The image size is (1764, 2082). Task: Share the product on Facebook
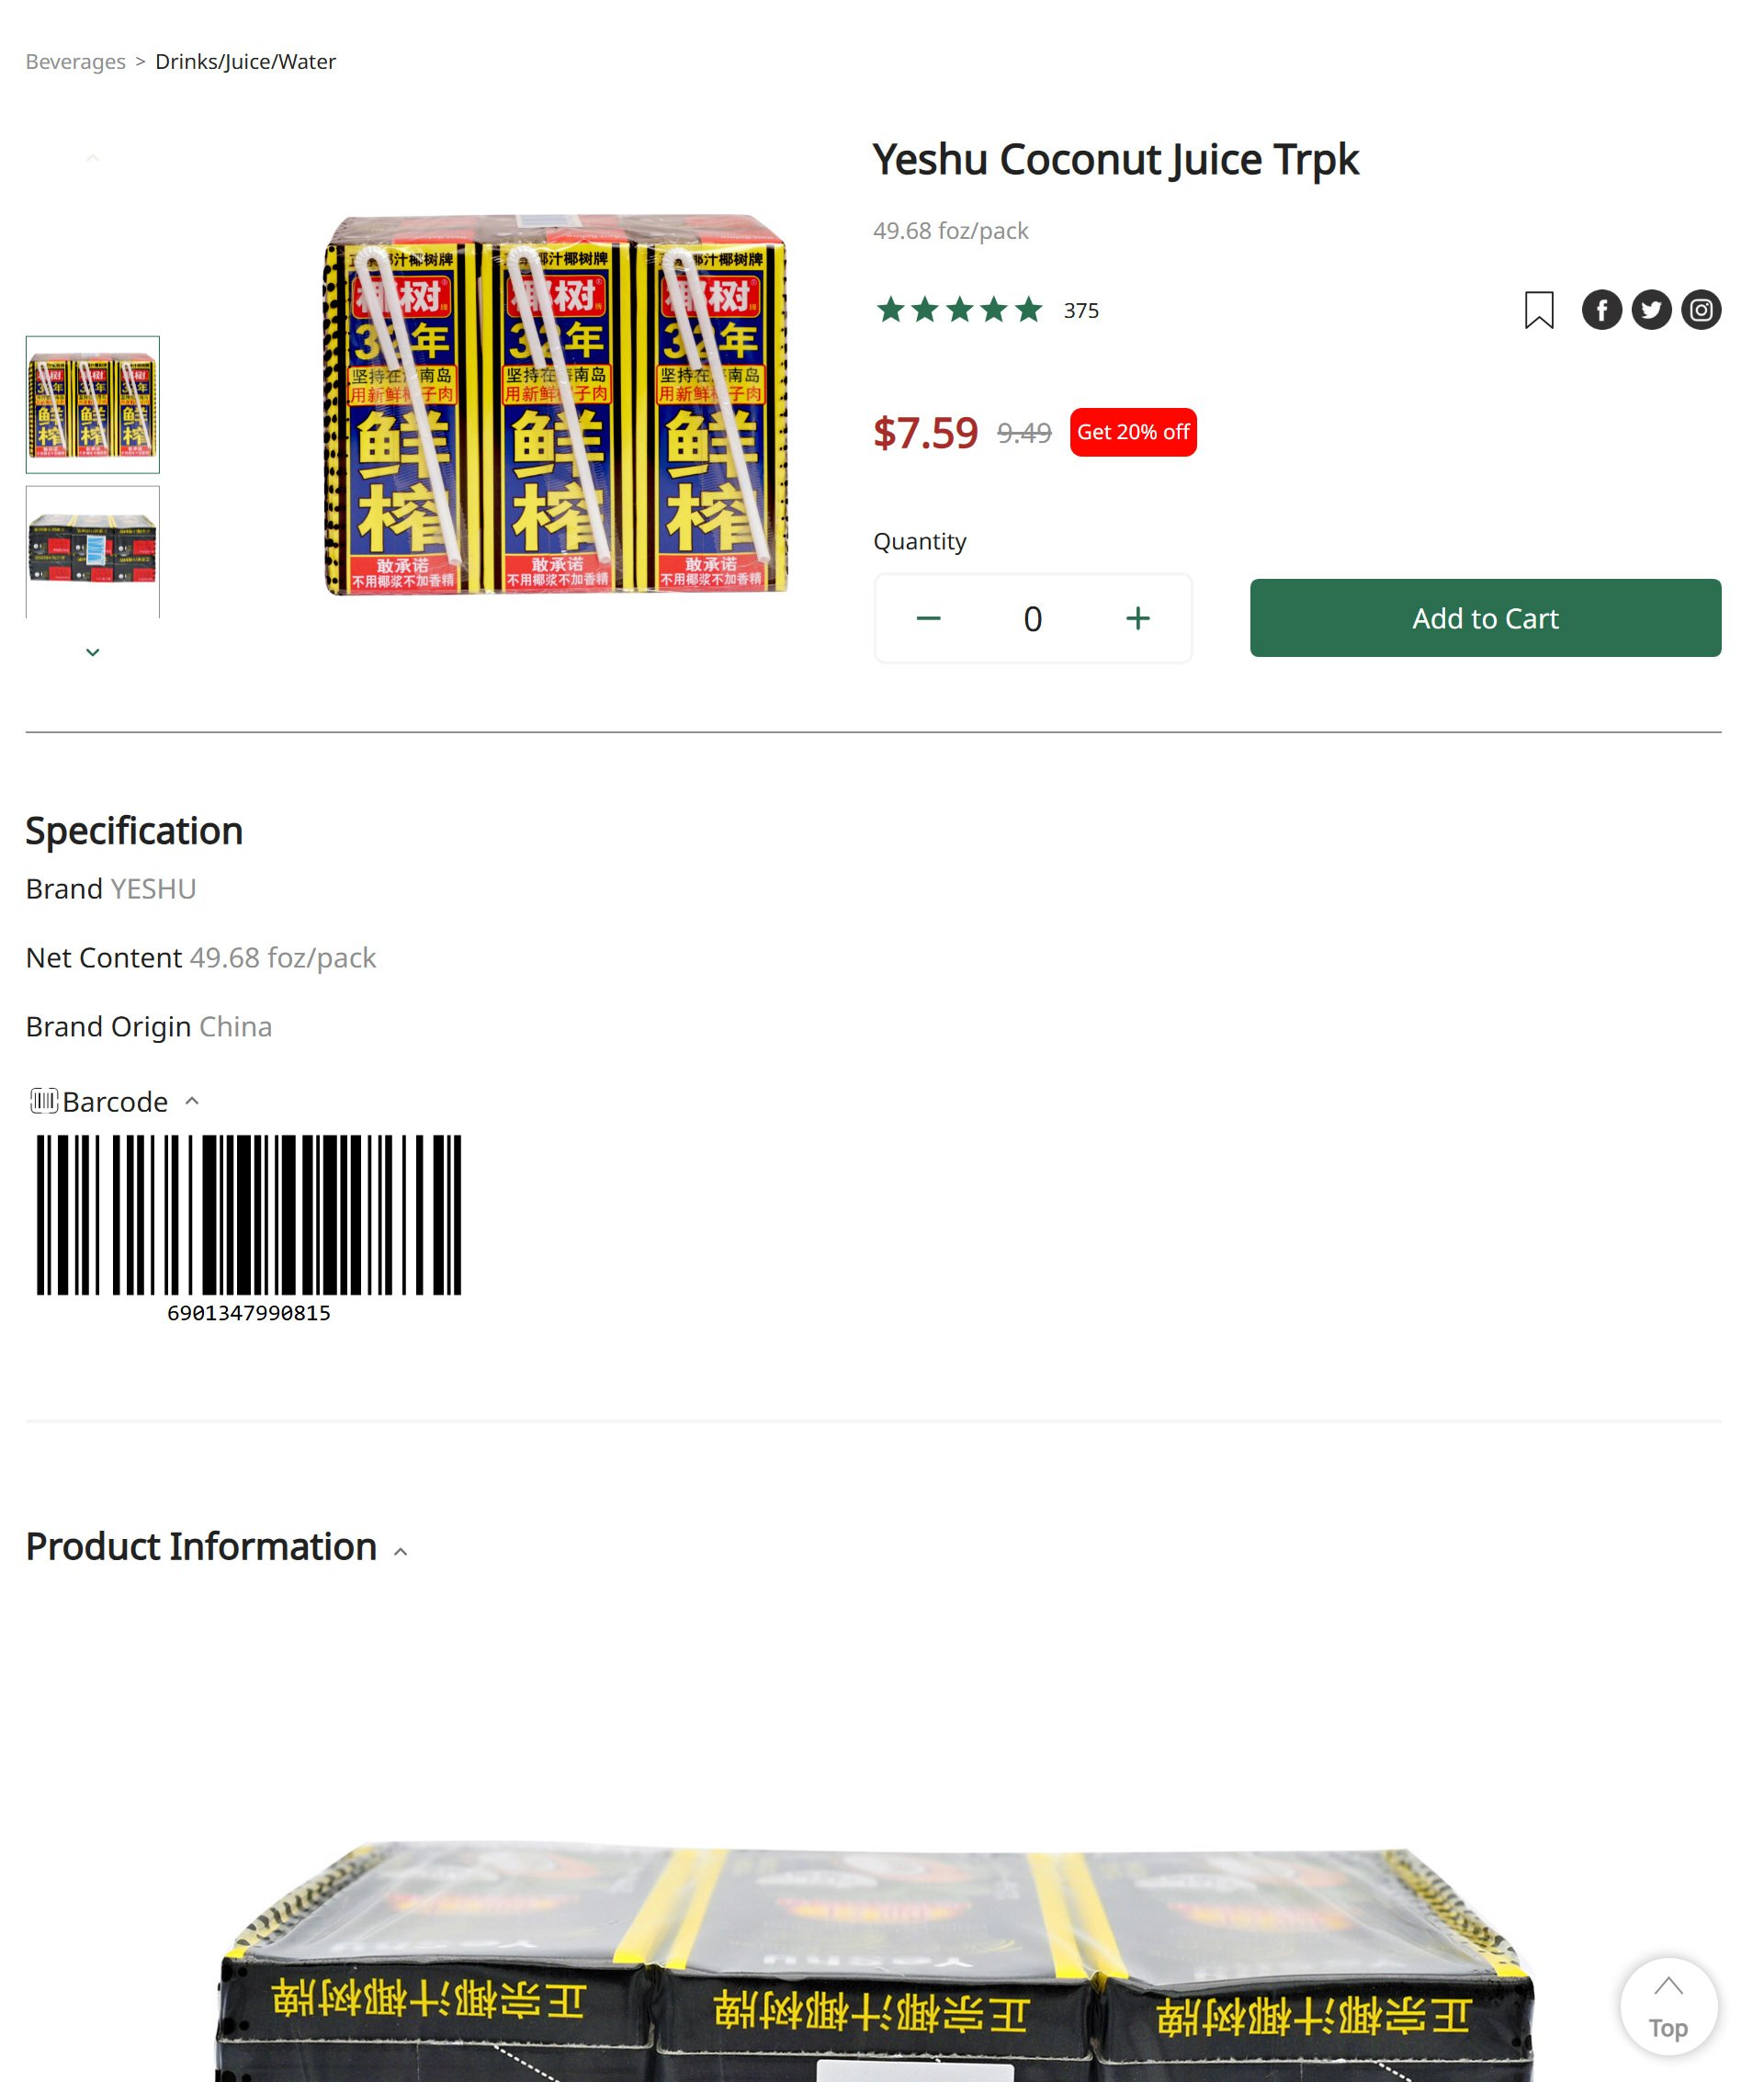coord(1602,310)
